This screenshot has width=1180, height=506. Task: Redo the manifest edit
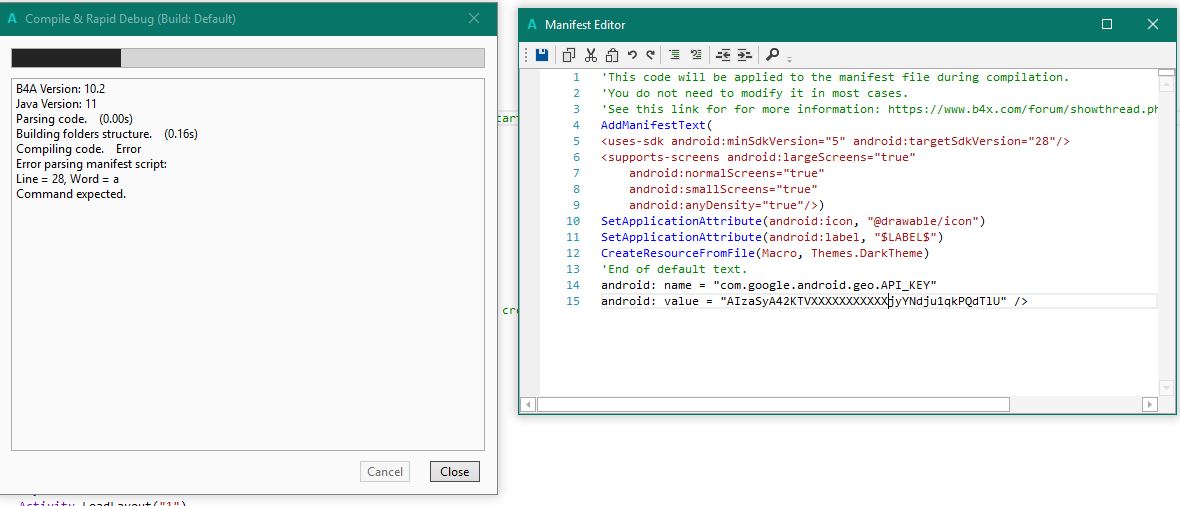[651, 54]
